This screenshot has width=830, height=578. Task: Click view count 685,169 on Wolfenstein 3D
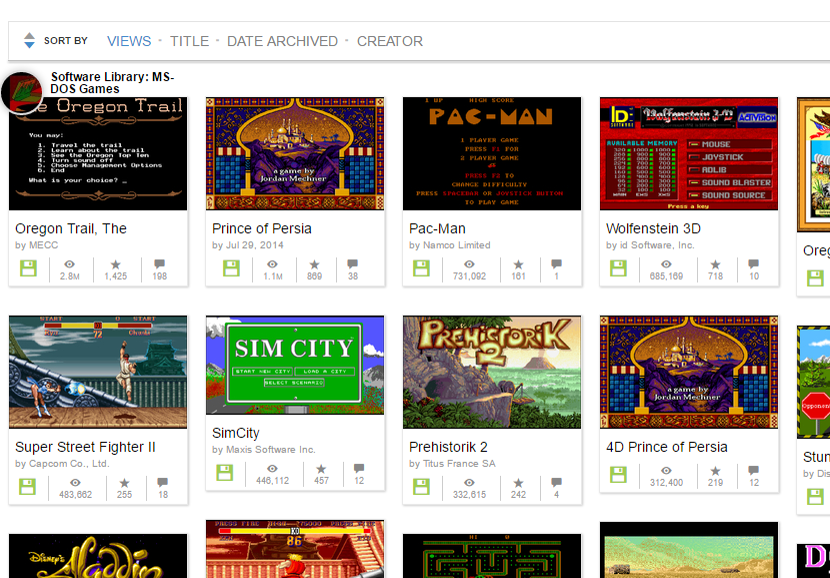tap(666, 276)
